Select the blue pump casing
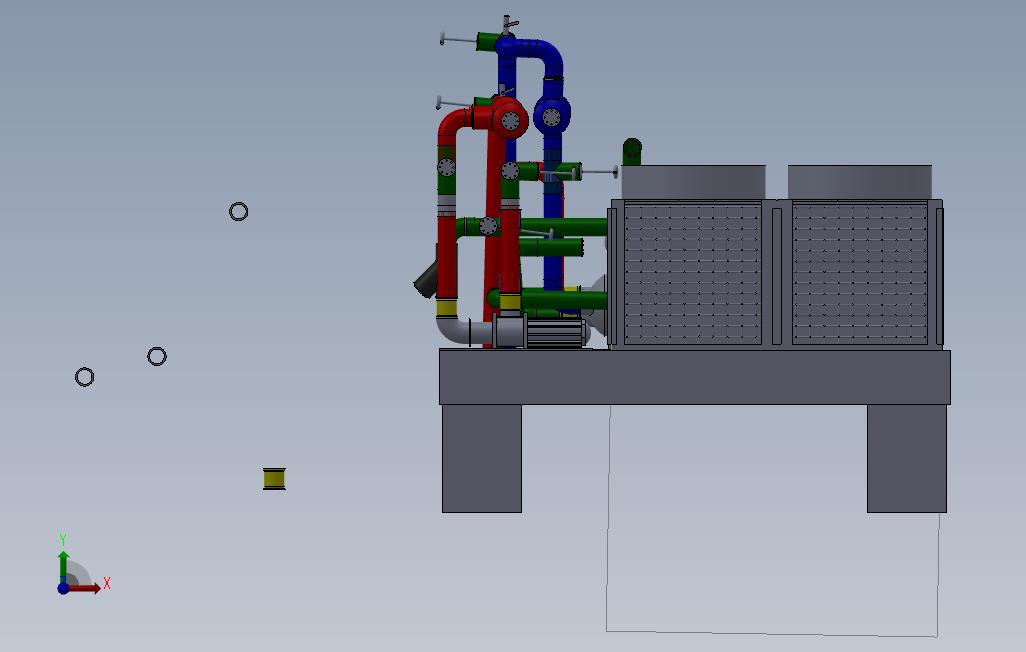This screenshot has height=652, width=1026. pos(552,117)
